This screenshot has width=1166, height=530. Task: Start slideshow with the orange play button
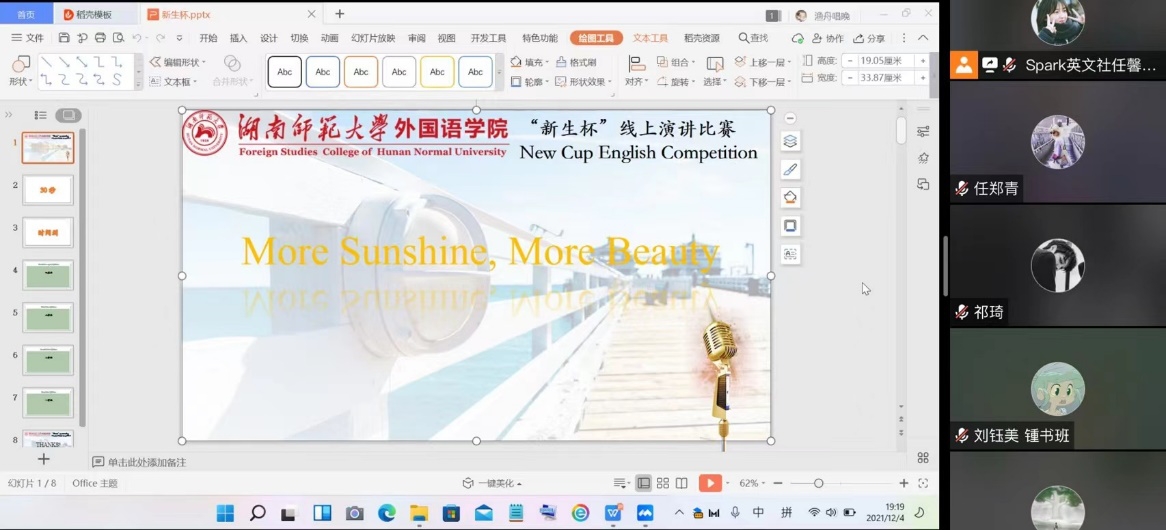[x=710, y=483]
